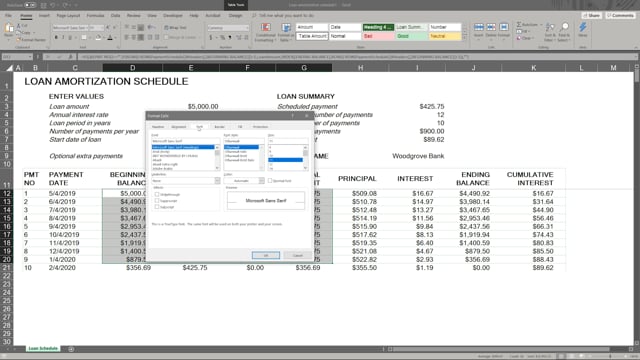Viewport: 640px width, 360px height.
Task: Open the Underline dropdown in dialog
Action: click(x=217, y=181)
